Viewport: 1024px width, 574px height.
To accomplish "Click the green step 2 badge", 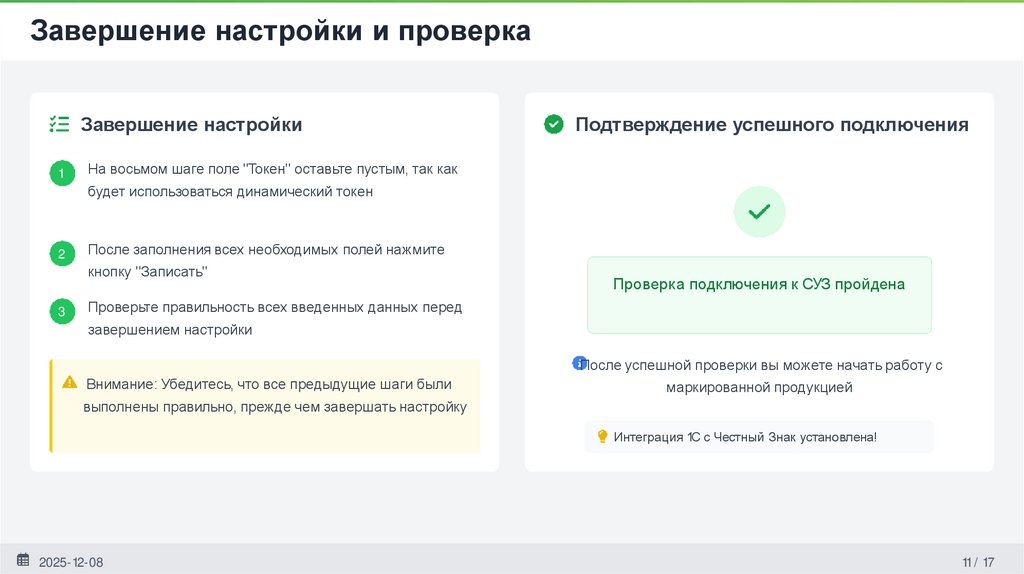I will (x=61, y=254).
